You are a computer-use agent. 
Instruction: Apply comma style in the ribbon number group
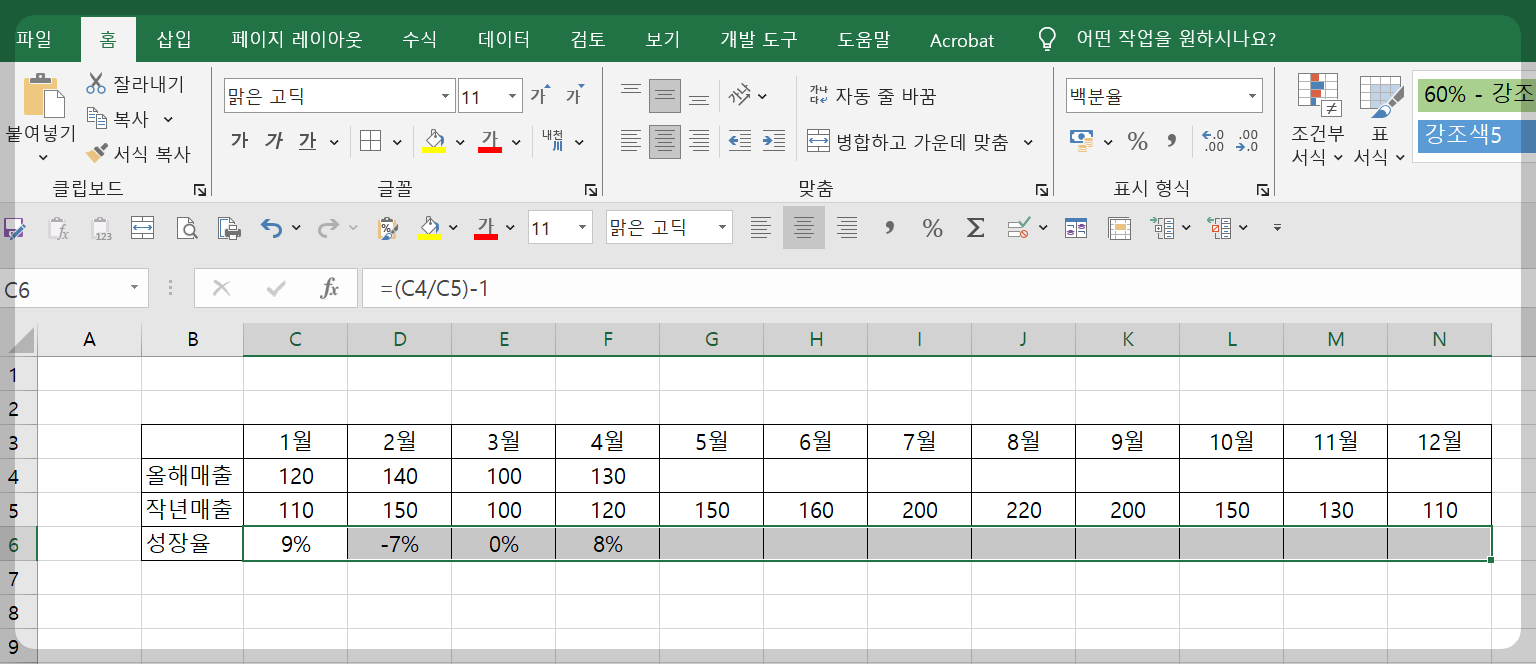(x=1172, y=141)
